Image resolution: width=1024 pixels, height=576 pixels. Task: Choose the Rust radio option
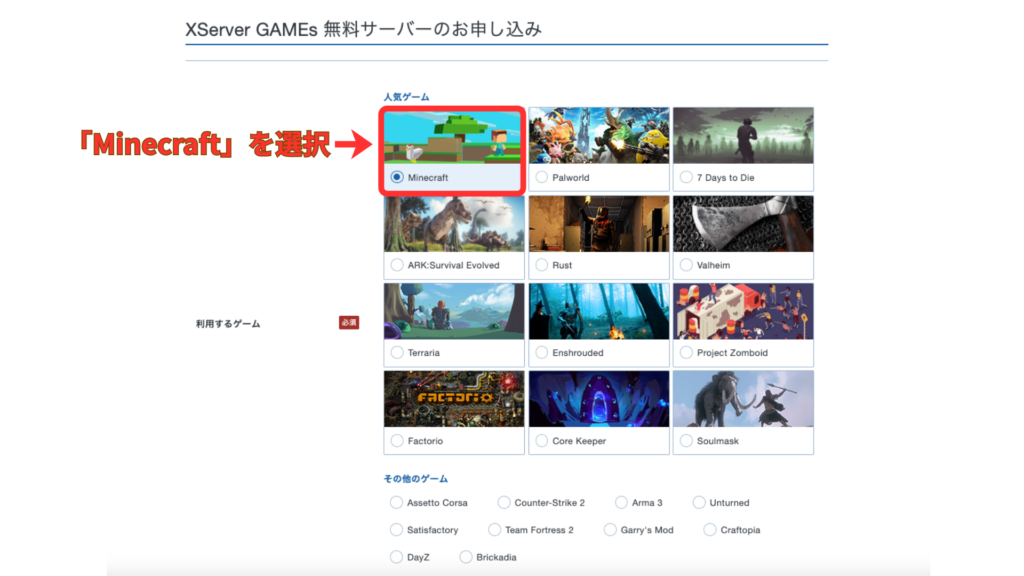point(542,265)
